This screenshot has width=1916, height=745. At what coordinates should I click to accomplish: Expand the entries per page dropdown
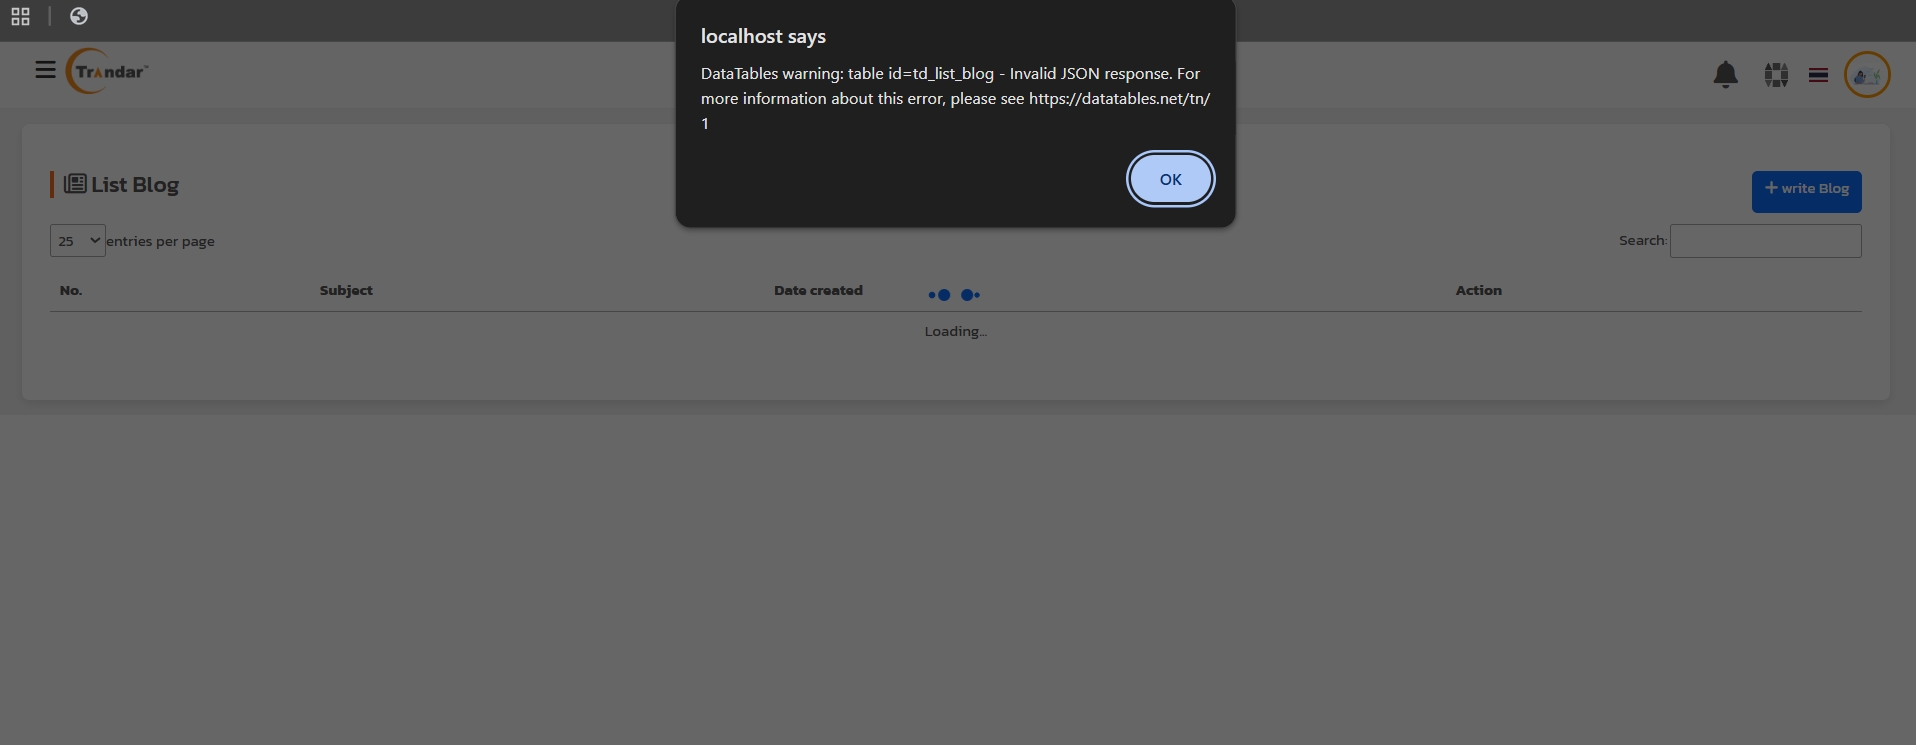click(77, 241)
